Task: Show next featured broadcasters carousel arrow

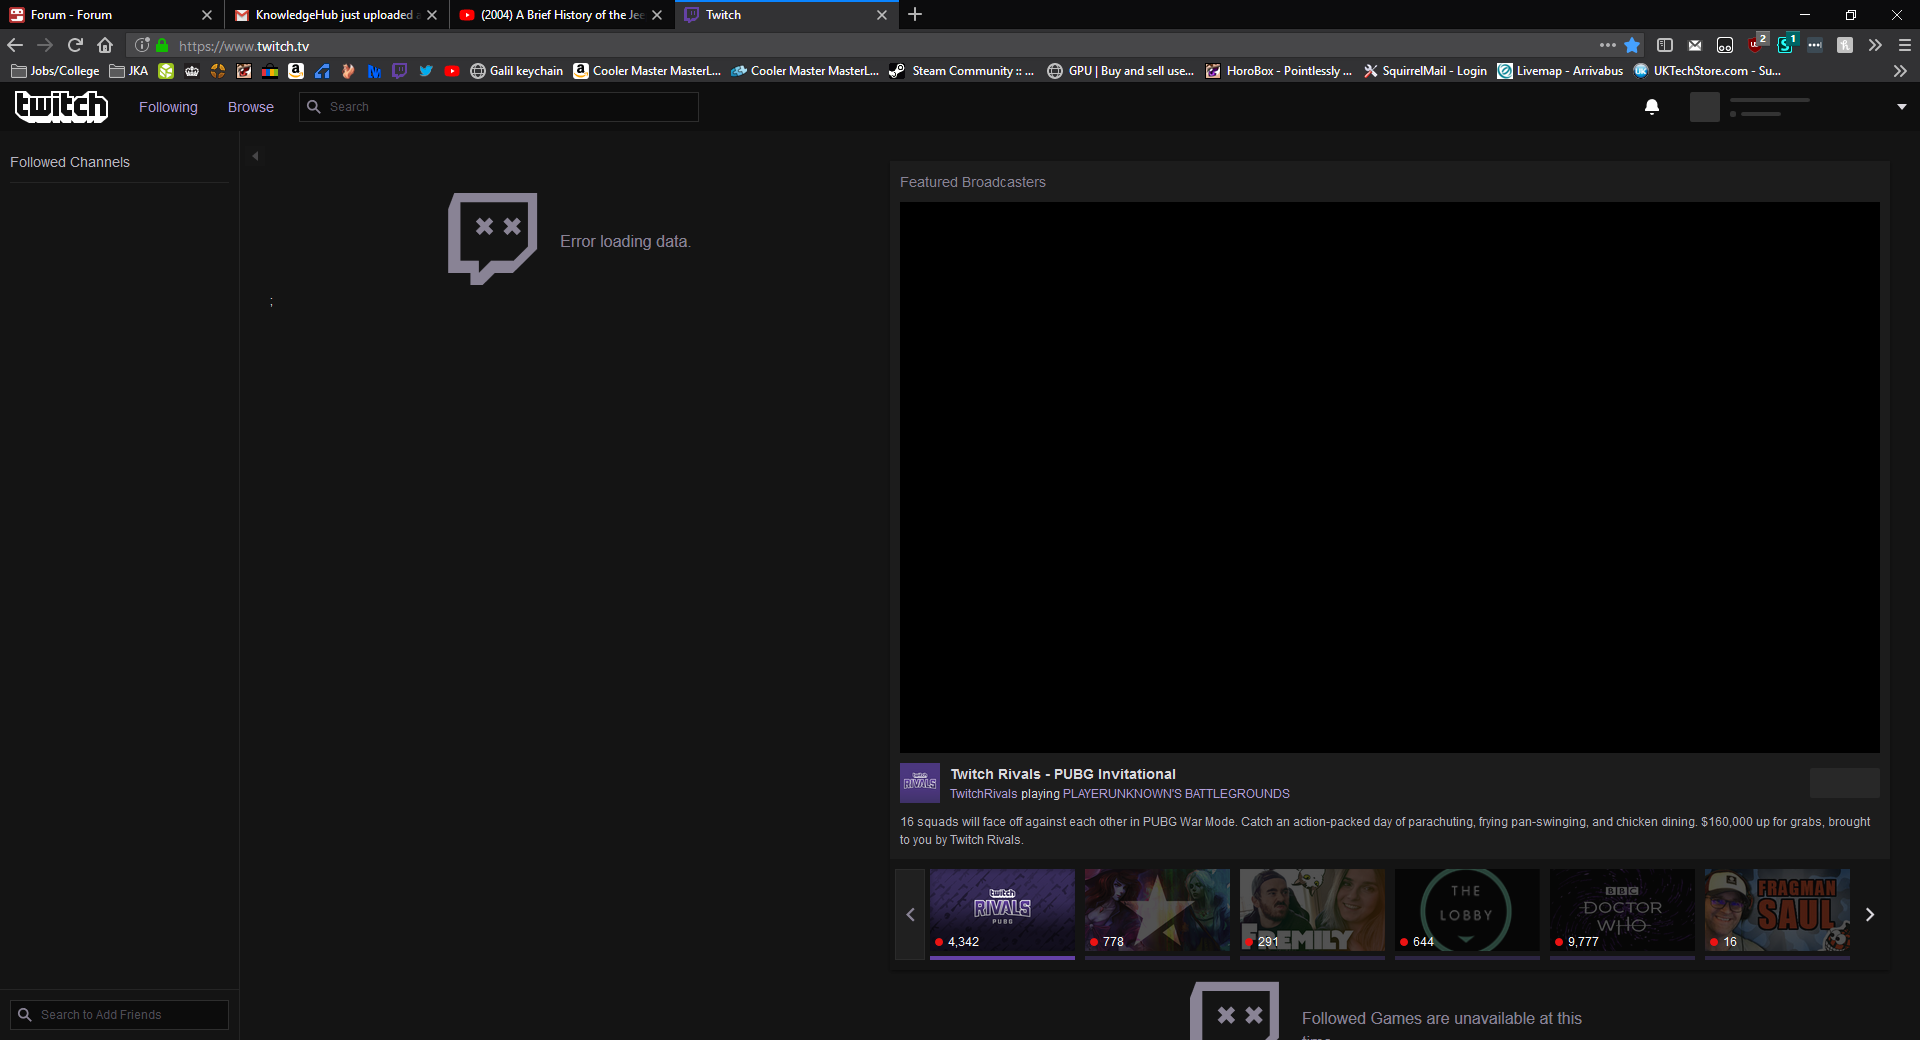Action: coord(1870,914)
